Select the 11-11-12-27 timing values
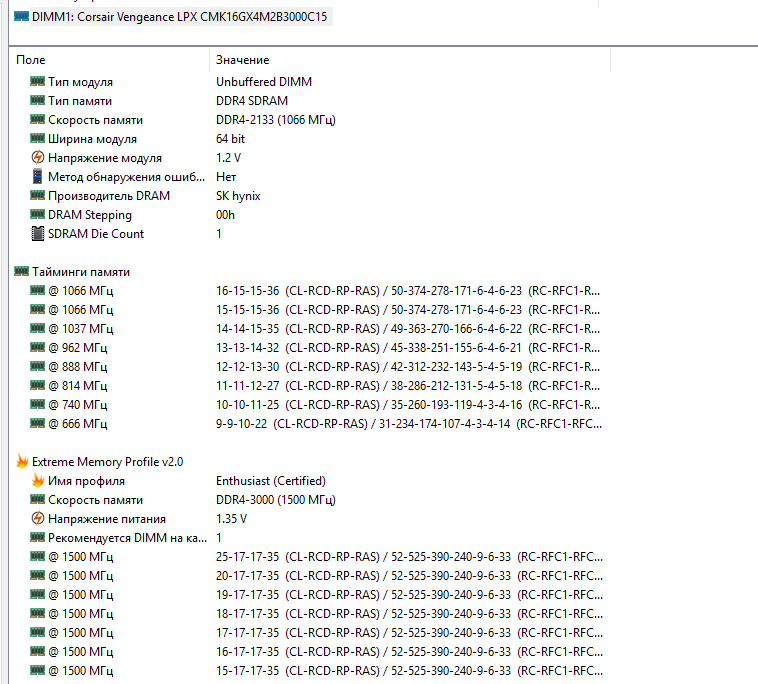Image resolution: width=758 pixels, height=684 pixels. (x=408, y=386)
